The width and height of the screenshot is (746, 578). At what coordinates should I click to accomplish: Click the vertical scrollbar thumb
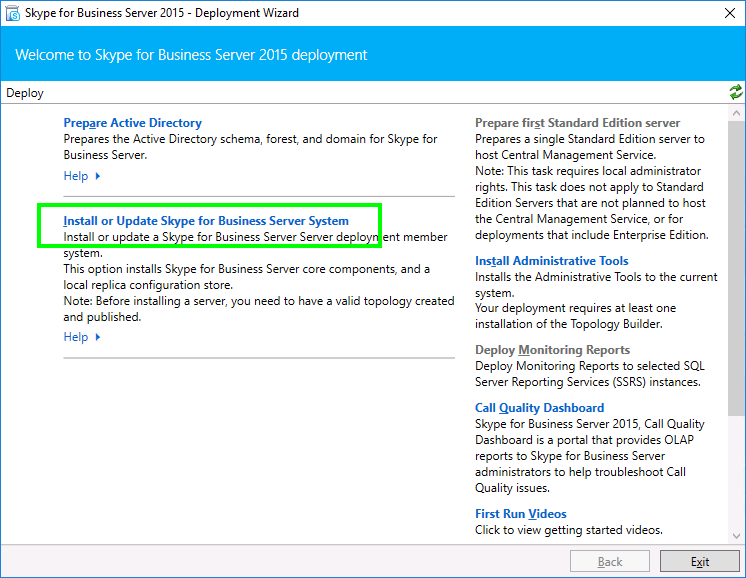(x=736, y=268)
